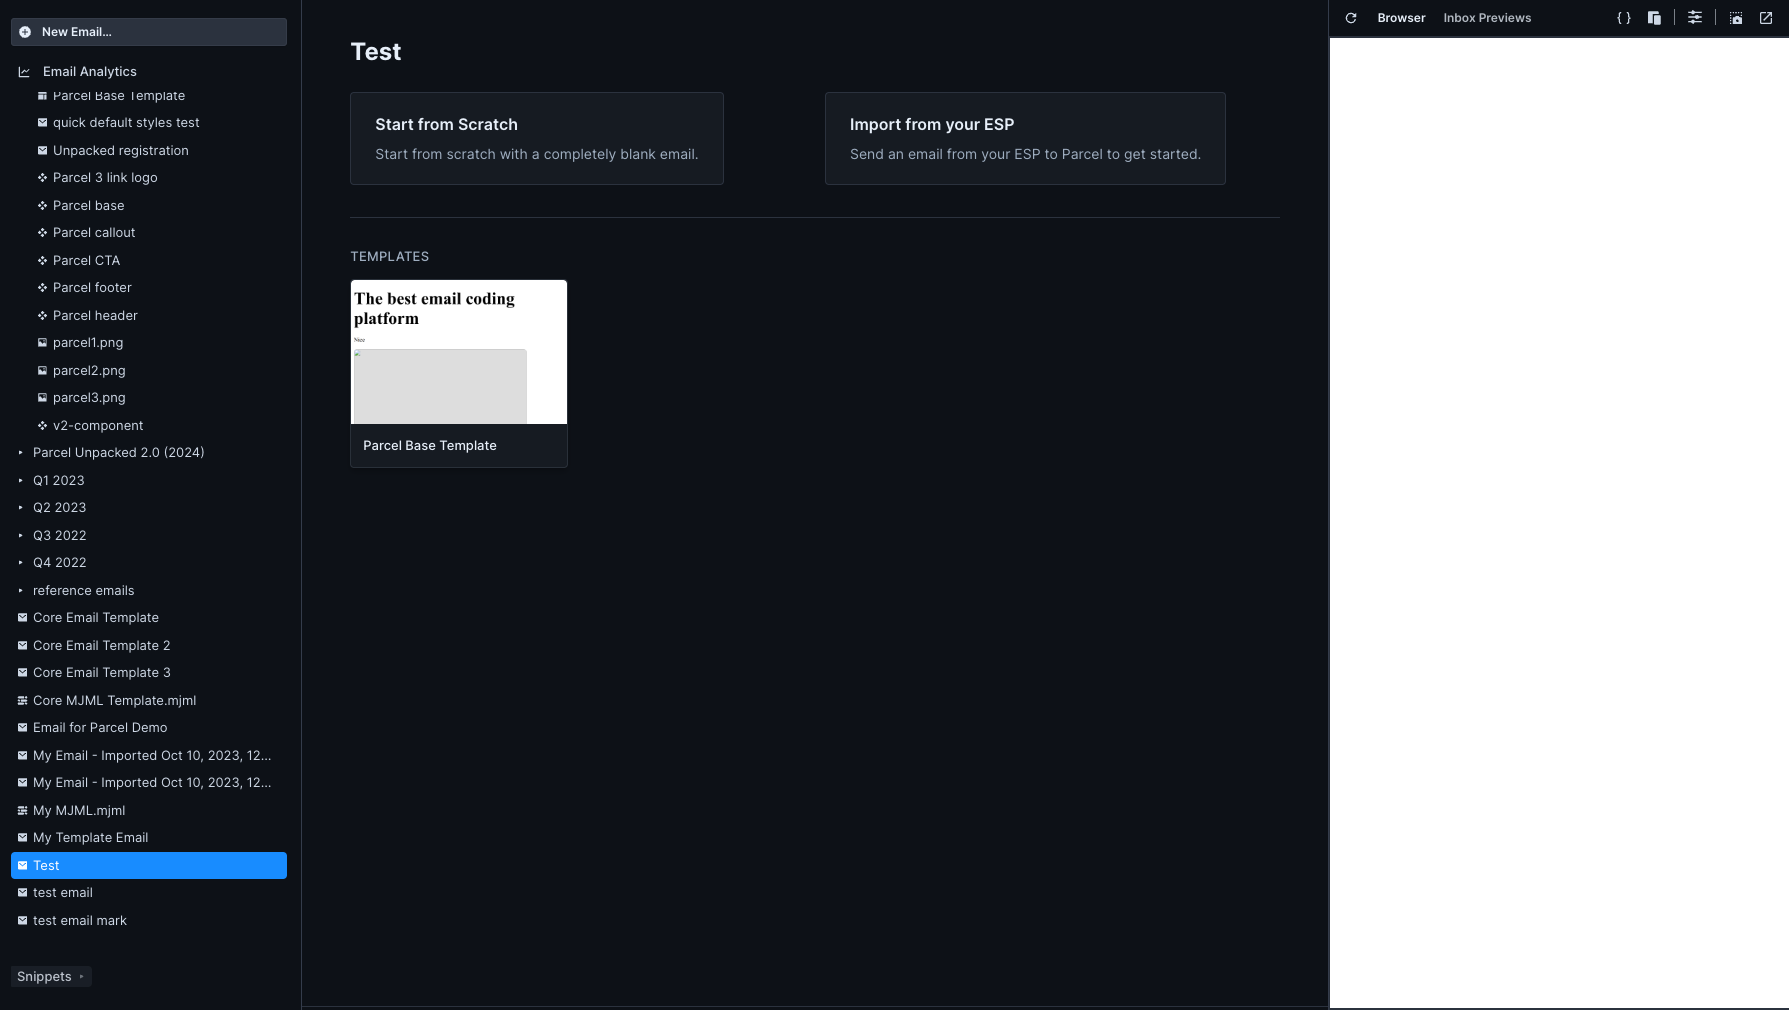Create a new email with New Email button

click(149, 32)
